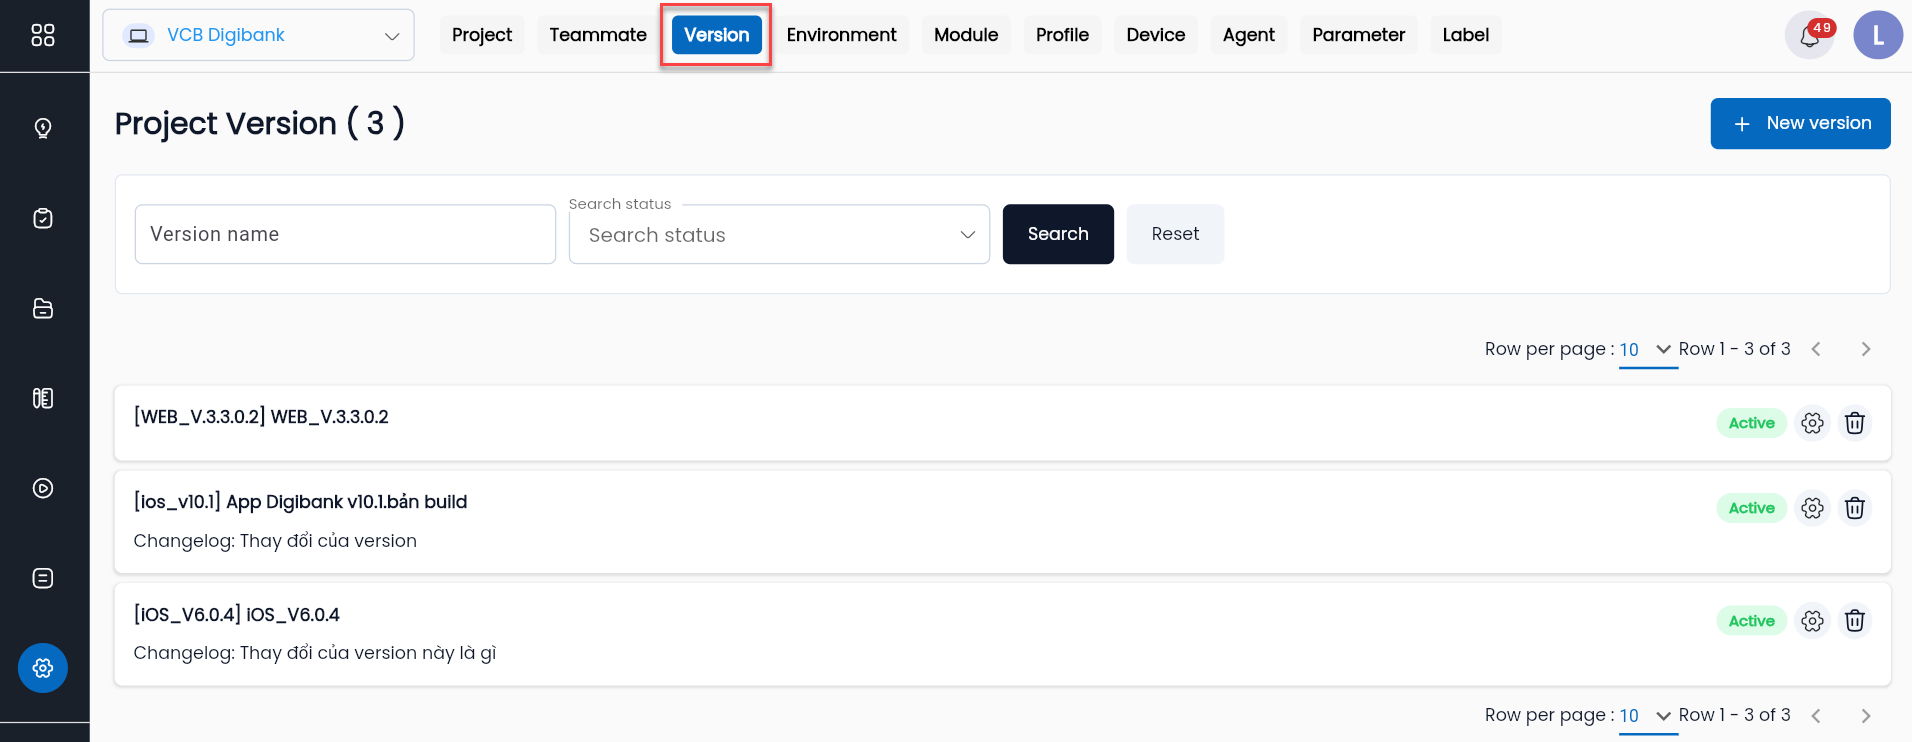This screenshot has width=1912, height=742.
Task: Switch to the Environment tab
Action: point(841,35)
